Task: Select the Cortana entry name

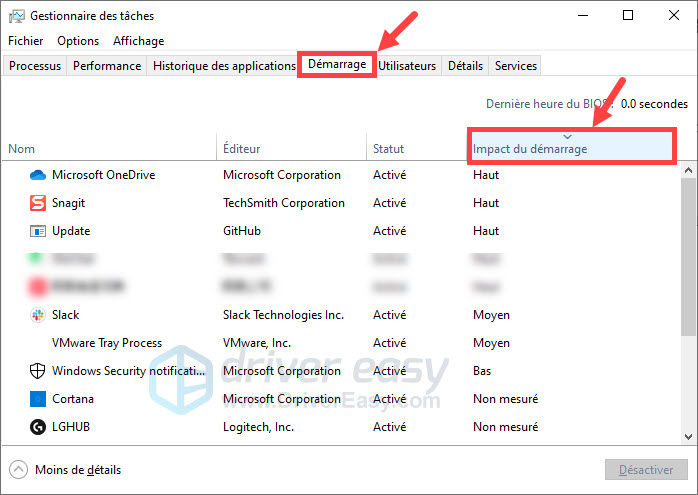Action: (x=73, y=399)
